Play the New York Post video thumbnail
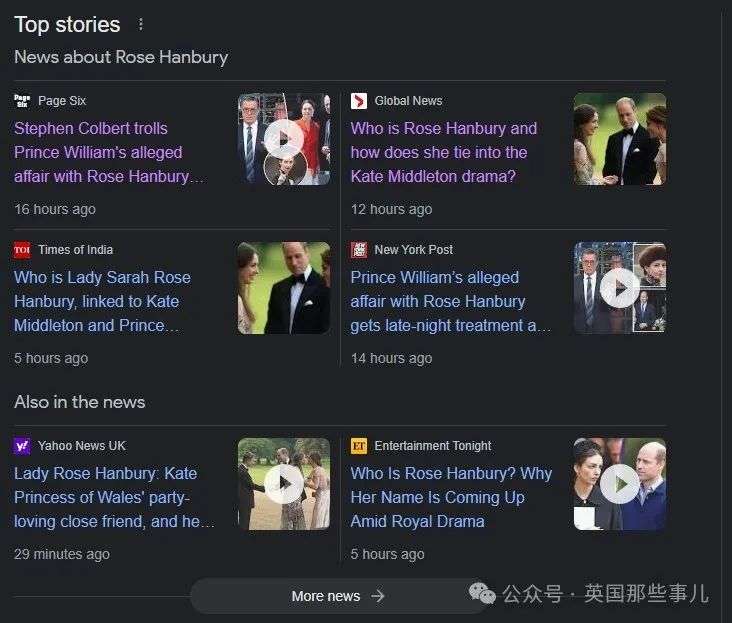 (x=620, y=288)
